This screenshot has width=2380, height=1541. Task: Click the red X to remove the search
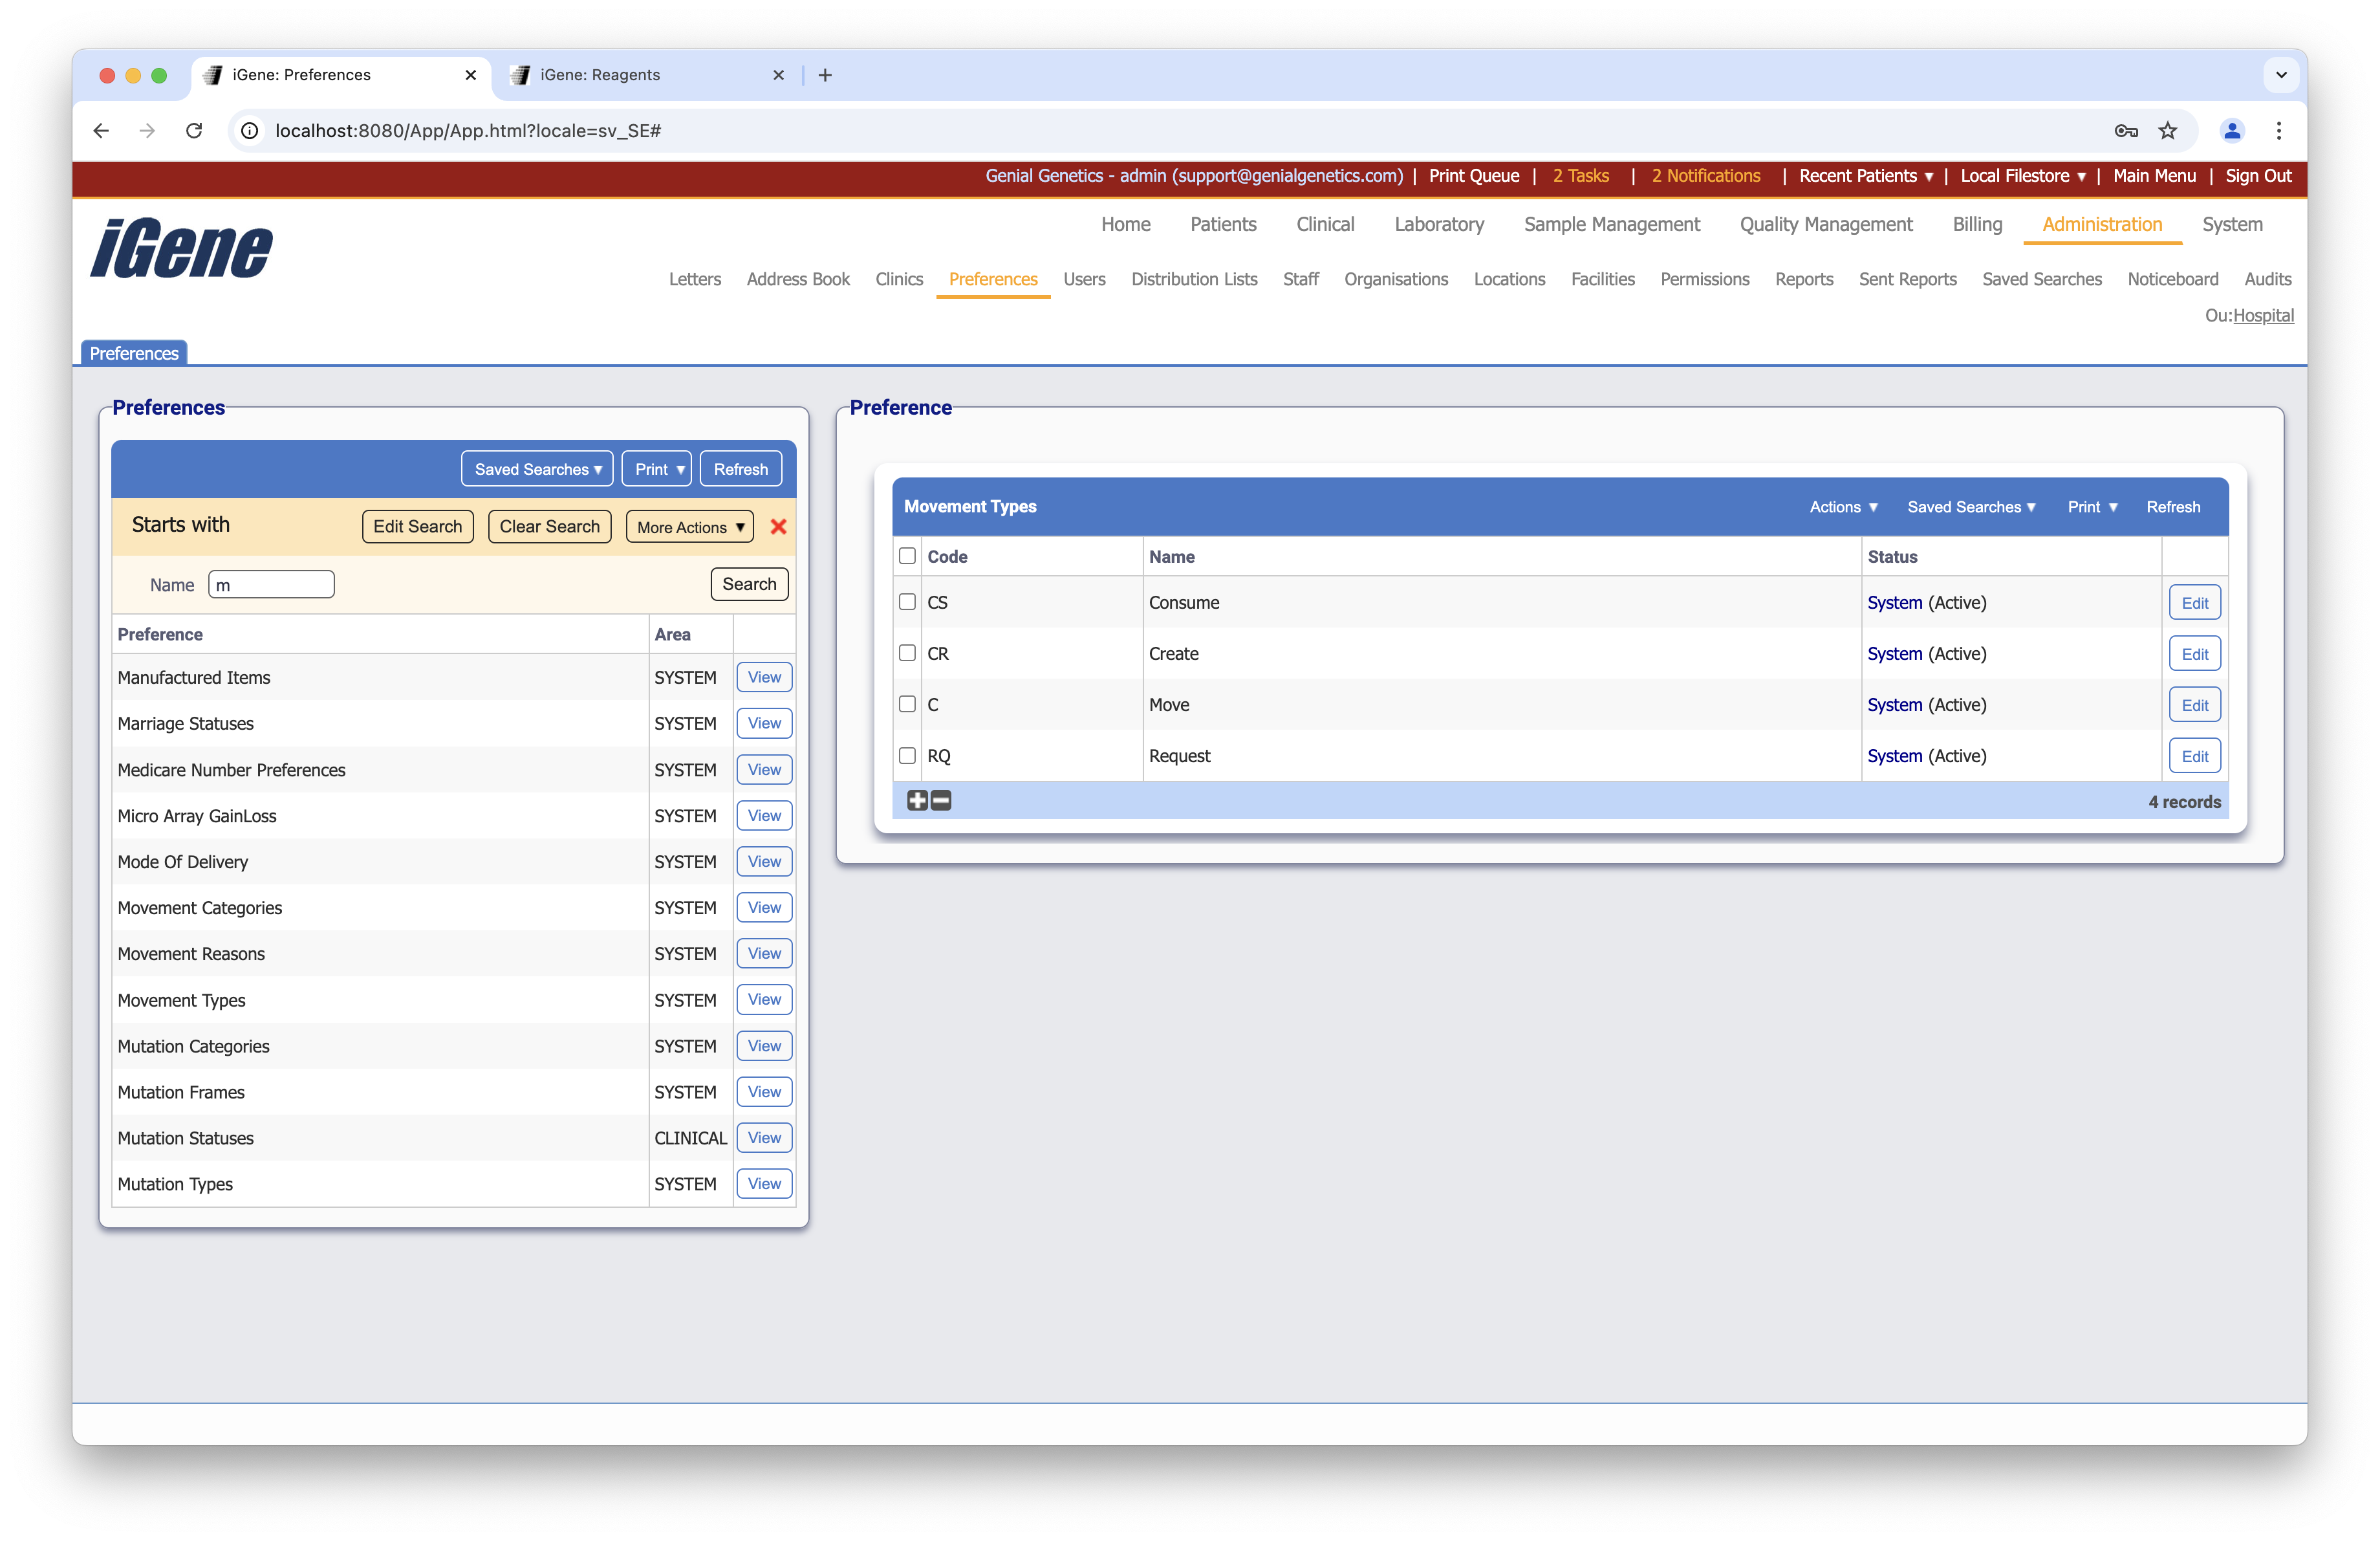click(778, 527)
